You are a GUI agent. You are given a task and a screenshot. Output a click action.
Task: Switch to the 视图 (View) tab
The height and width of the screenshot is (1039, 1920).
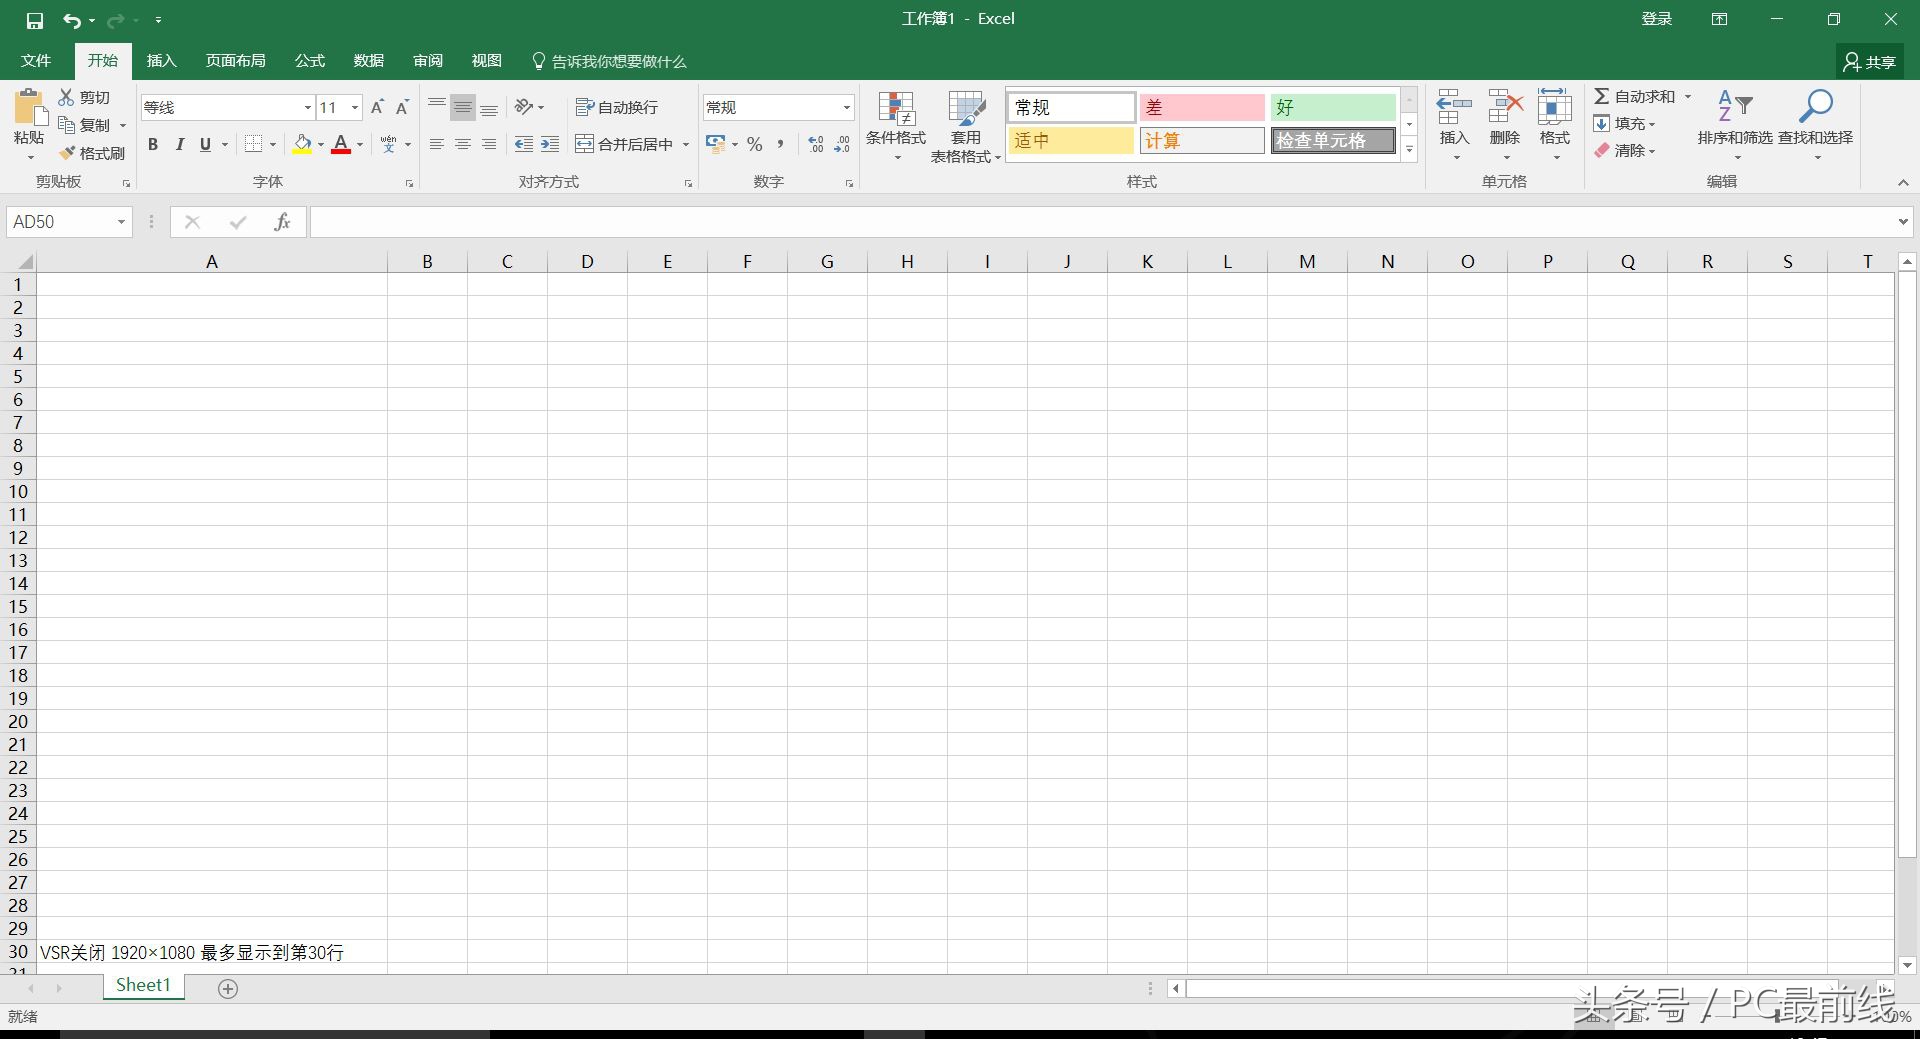[487, 61]
